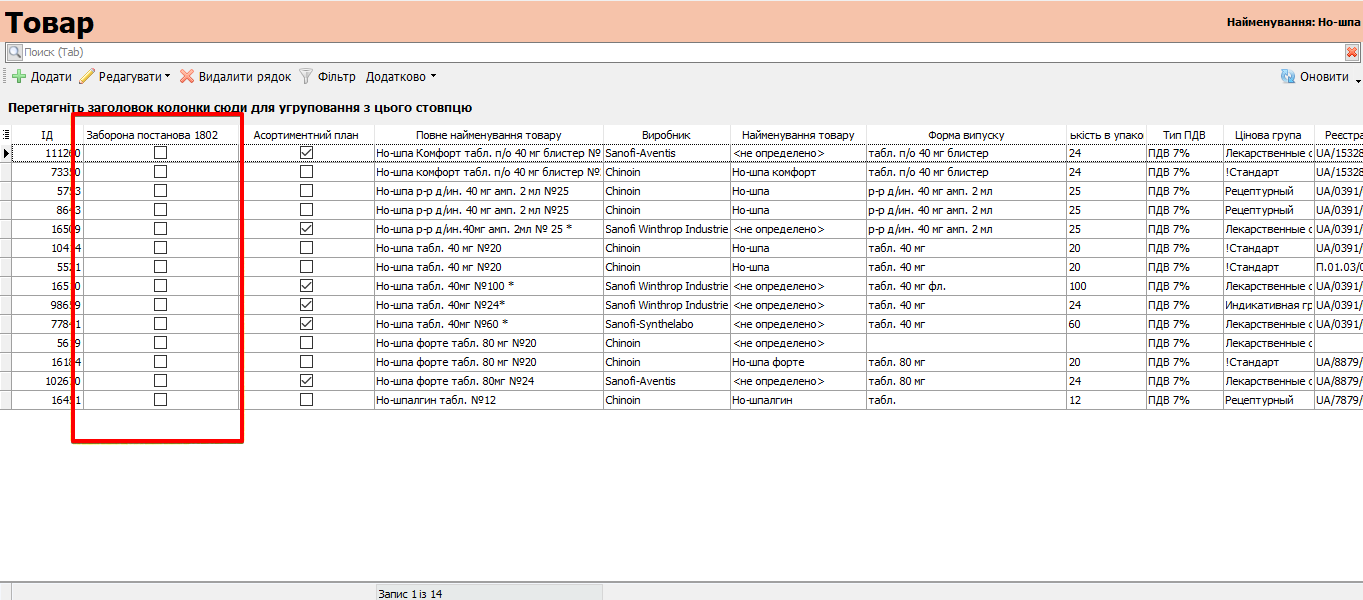
Task: Sort by the Виробник column header
Action: point(666,135)
